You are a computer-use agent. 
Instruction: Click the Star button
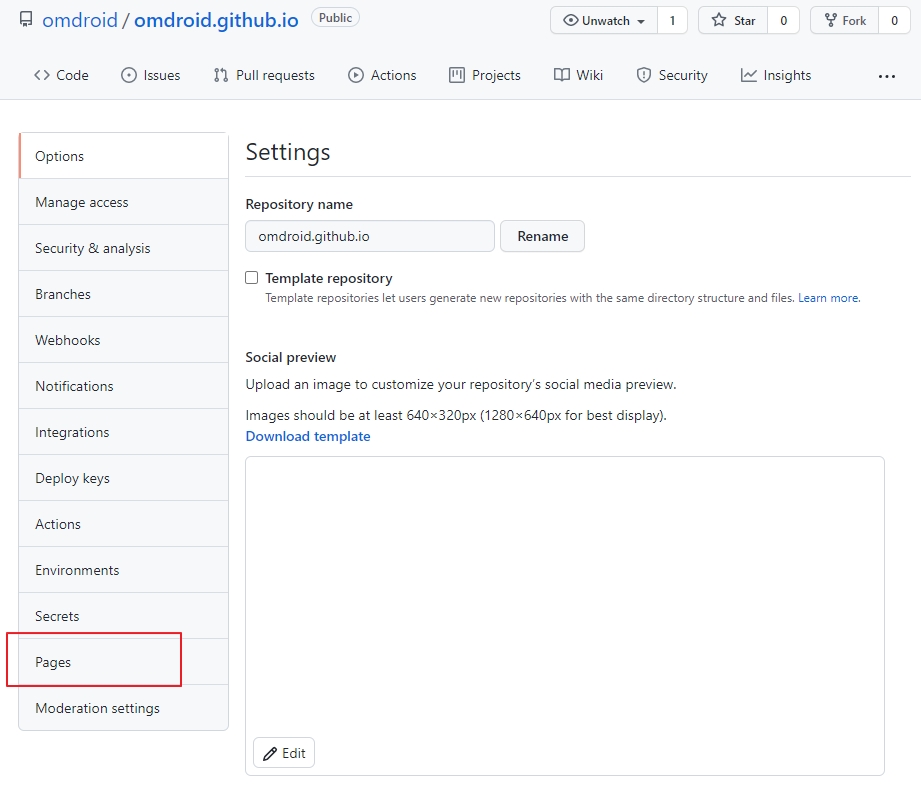(x=733, y=21)
